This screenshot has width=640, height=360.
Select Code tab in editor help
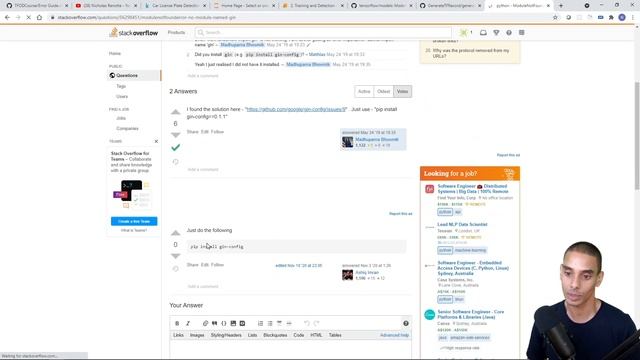[298, 335]
